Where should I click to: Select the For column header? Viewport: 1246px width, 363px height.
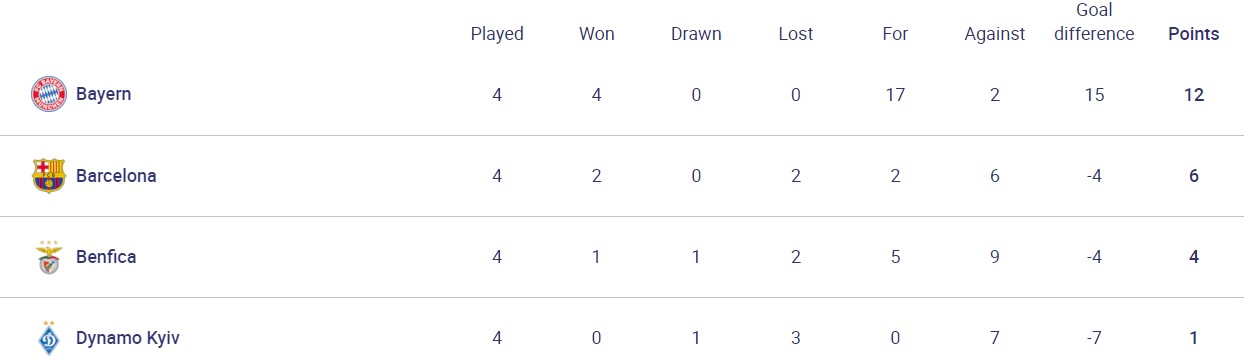click(x=895, y=34)
